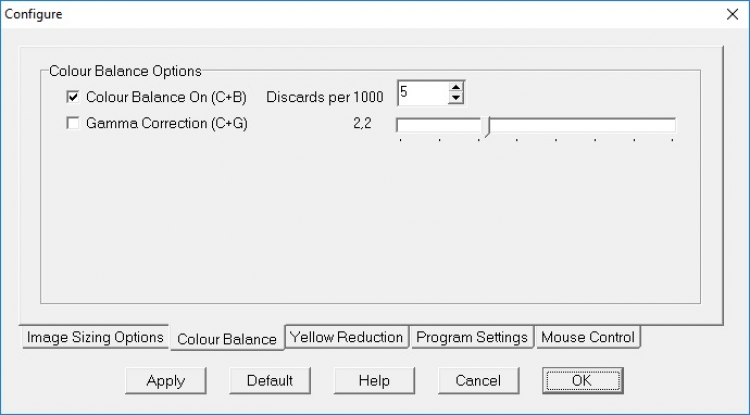The height and width of the screenshot is (415, 750).
Task: Reset settings with the Default button
Action: pos(269,380)
